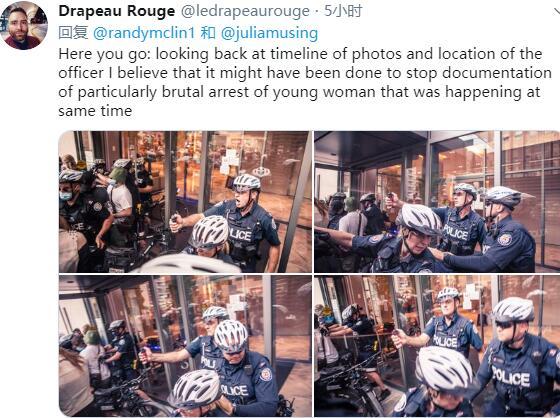Click the Drapeau Rouge display name
This screenshot has height=418, width=560.
pyautogui.click(x=117, y=11)
